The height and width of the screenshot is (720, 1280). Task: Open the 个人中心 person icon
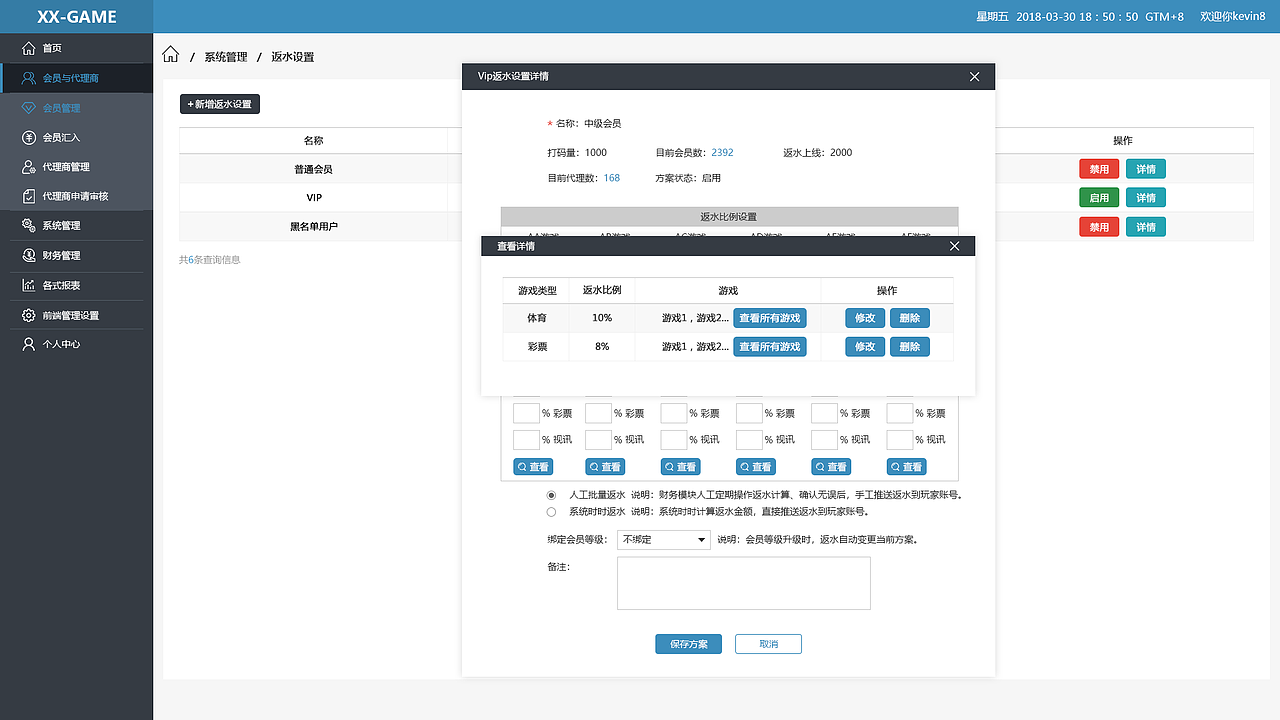click(28, 344)
